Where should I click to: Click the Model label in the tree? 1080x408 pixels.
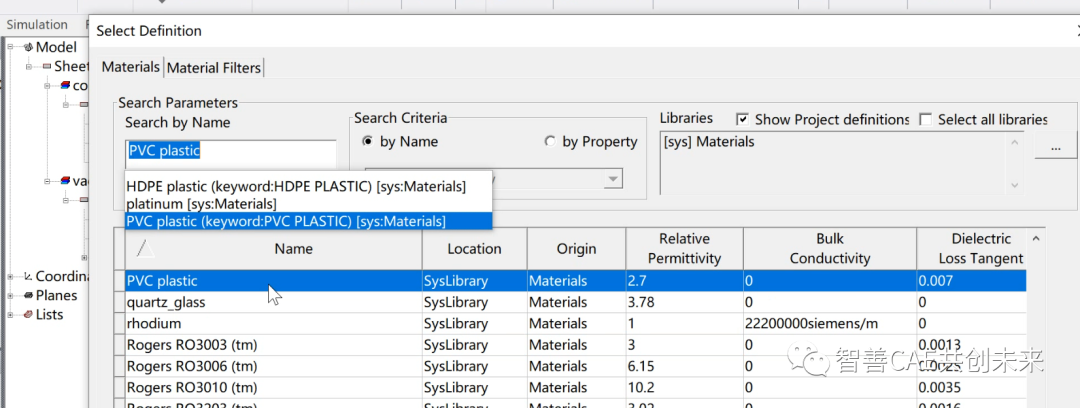[x=56, y=48]
